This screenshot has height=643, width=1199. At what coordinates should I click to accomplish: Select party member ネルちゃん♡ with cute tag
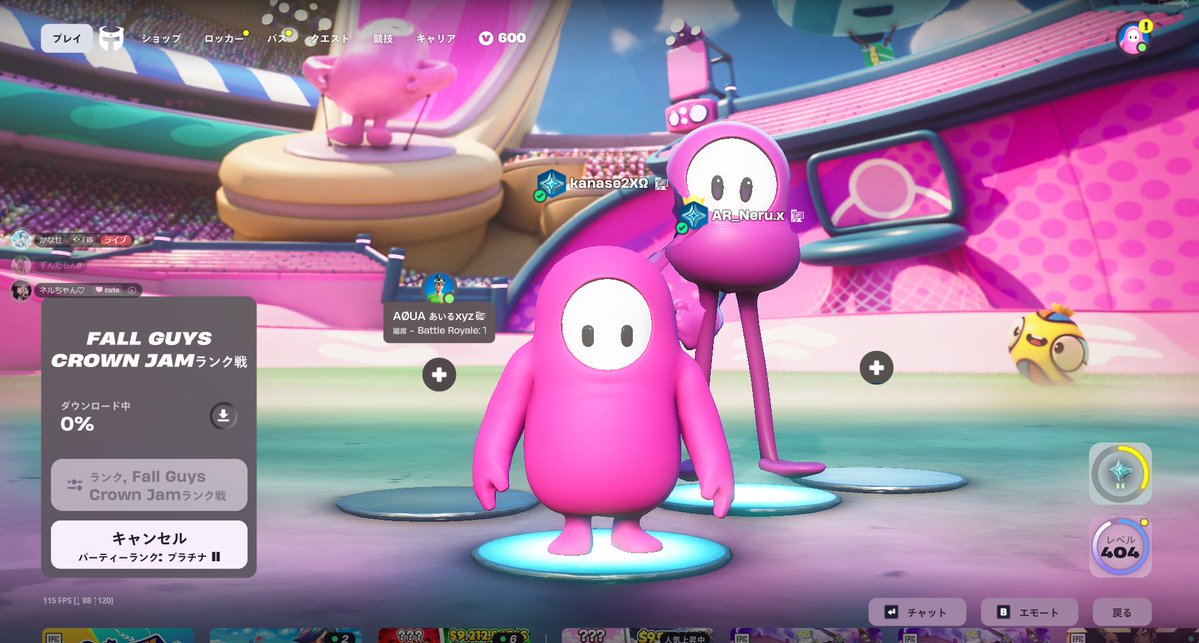[x=76, y=291]
